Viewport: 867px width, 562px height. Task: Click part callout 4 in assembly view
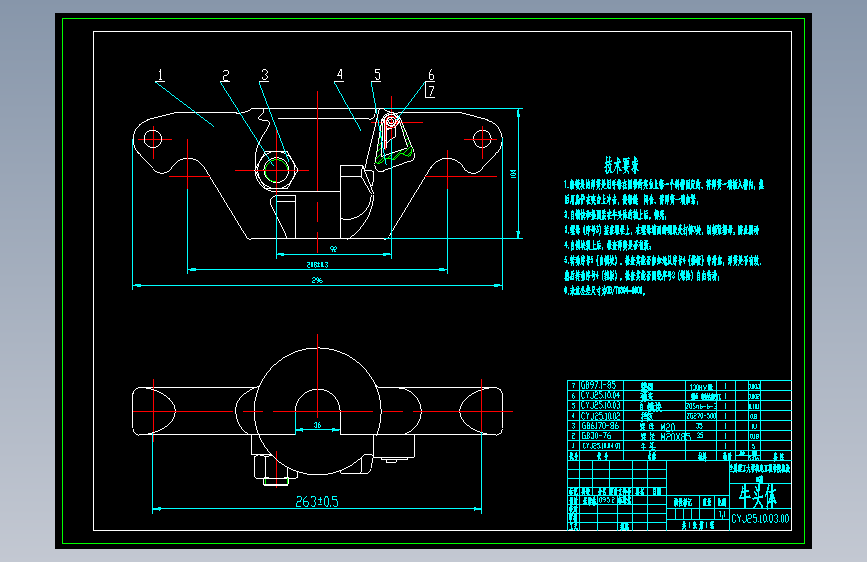tap(340, 74)
